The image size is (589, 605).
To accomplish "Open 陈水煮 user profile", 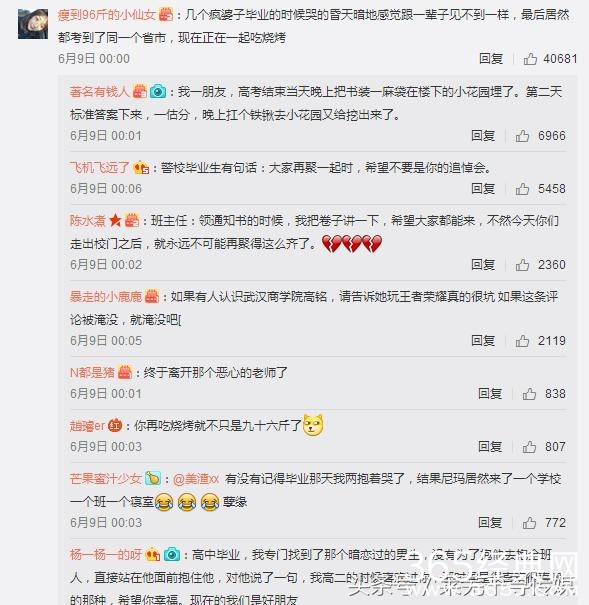I will 88,221.
